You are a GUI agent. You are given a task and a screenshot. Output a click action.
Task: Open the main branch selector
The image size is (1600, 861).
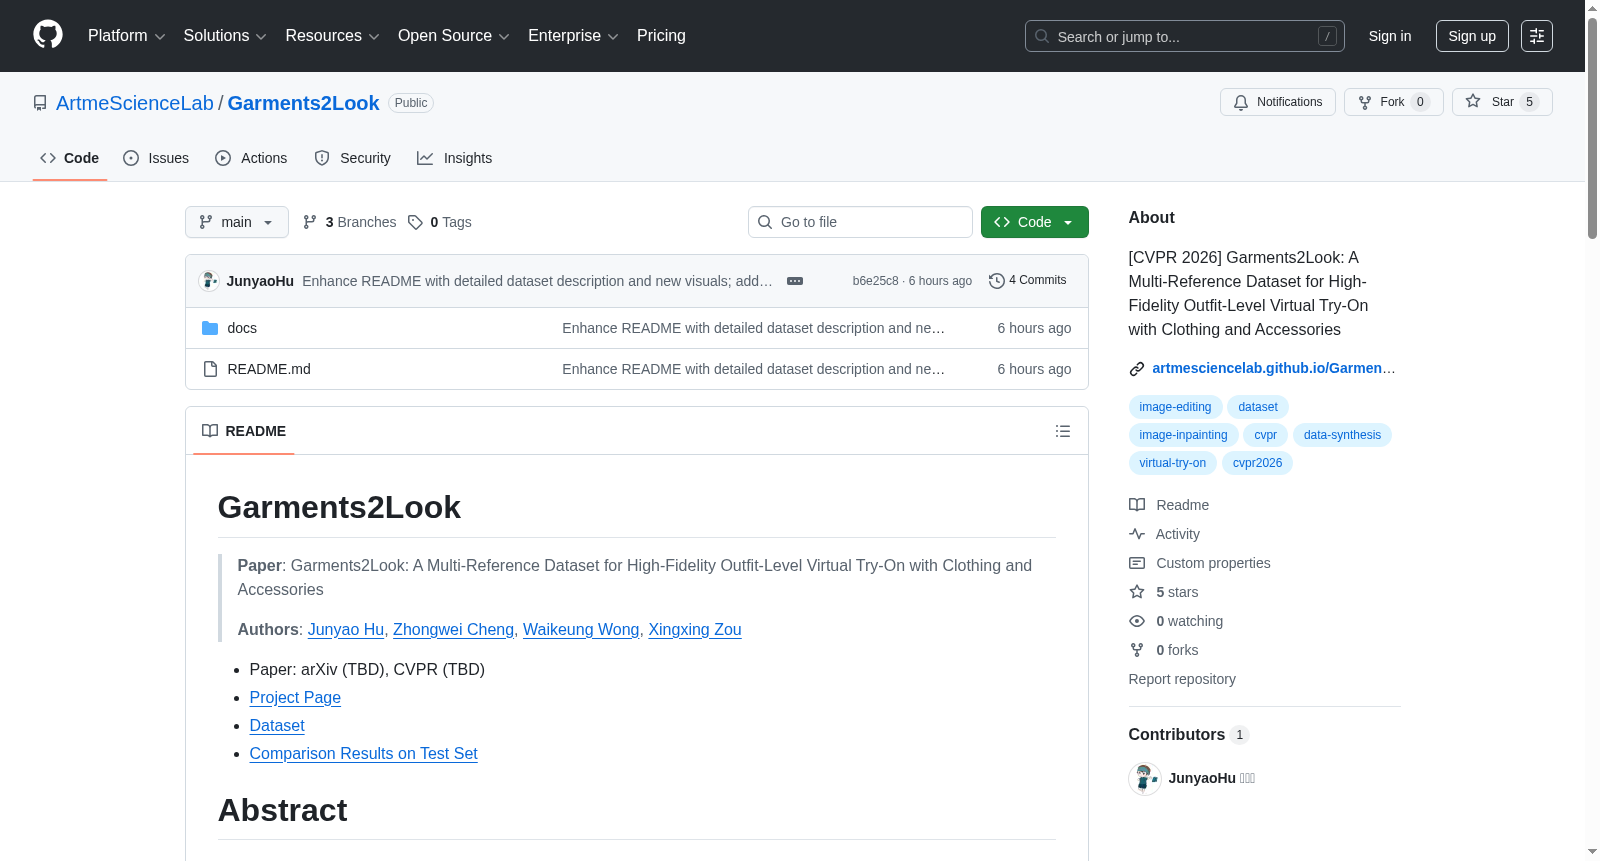(237, 222)
